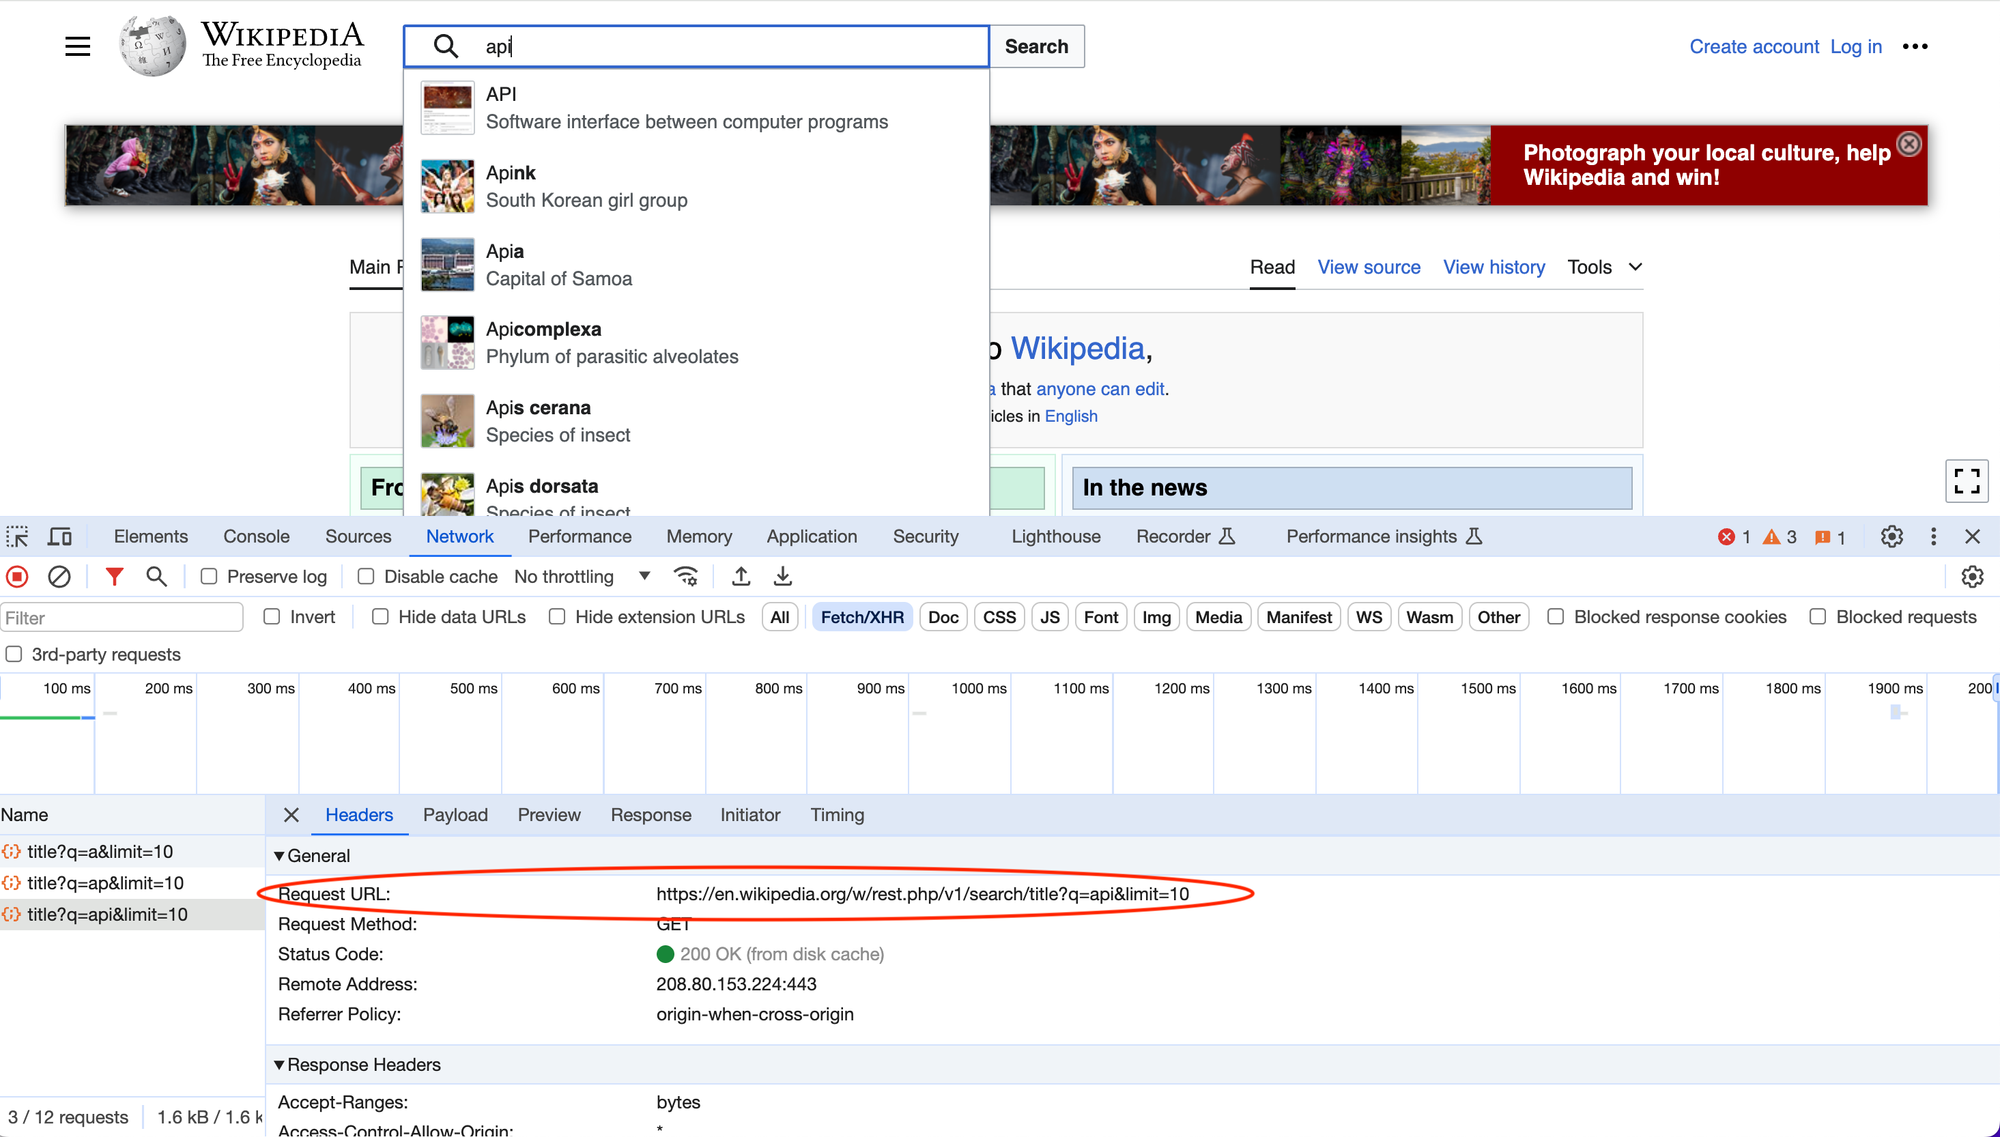Click the stop recording network log icon
The height and width of the screenshot is (1137, 2000).
point(17,577)
